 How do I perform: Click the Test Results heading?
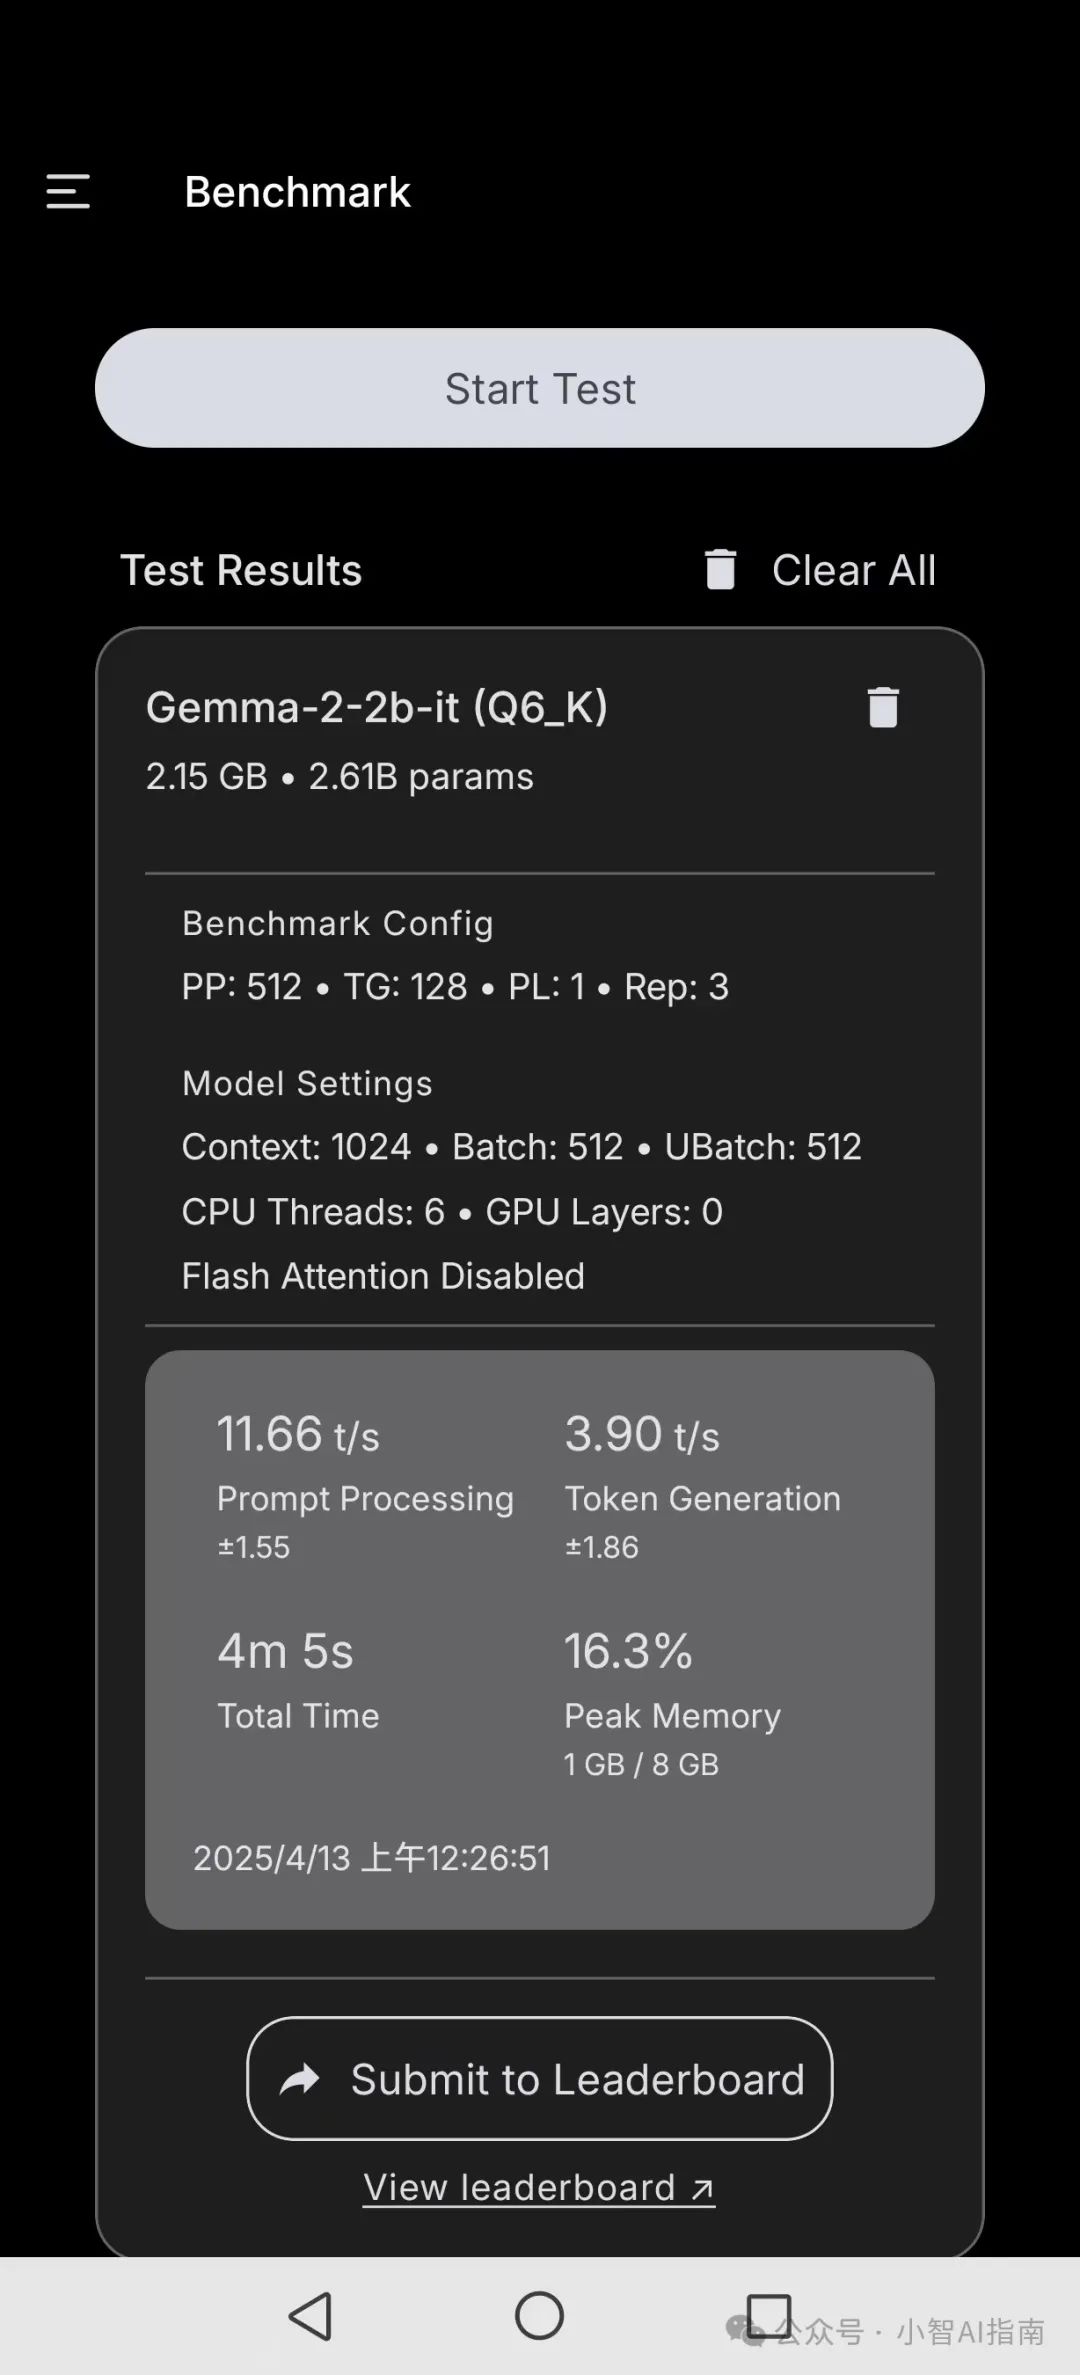tap(241, 570)
